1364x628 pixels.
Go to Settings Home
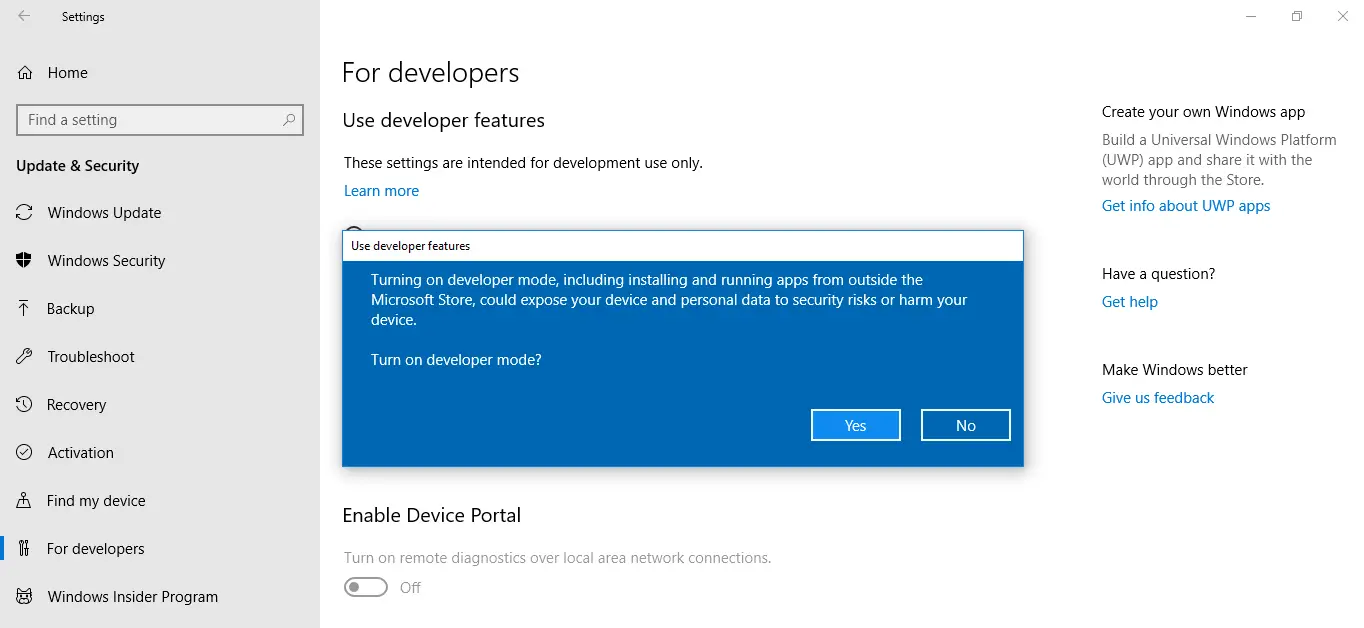pos(160,72)
